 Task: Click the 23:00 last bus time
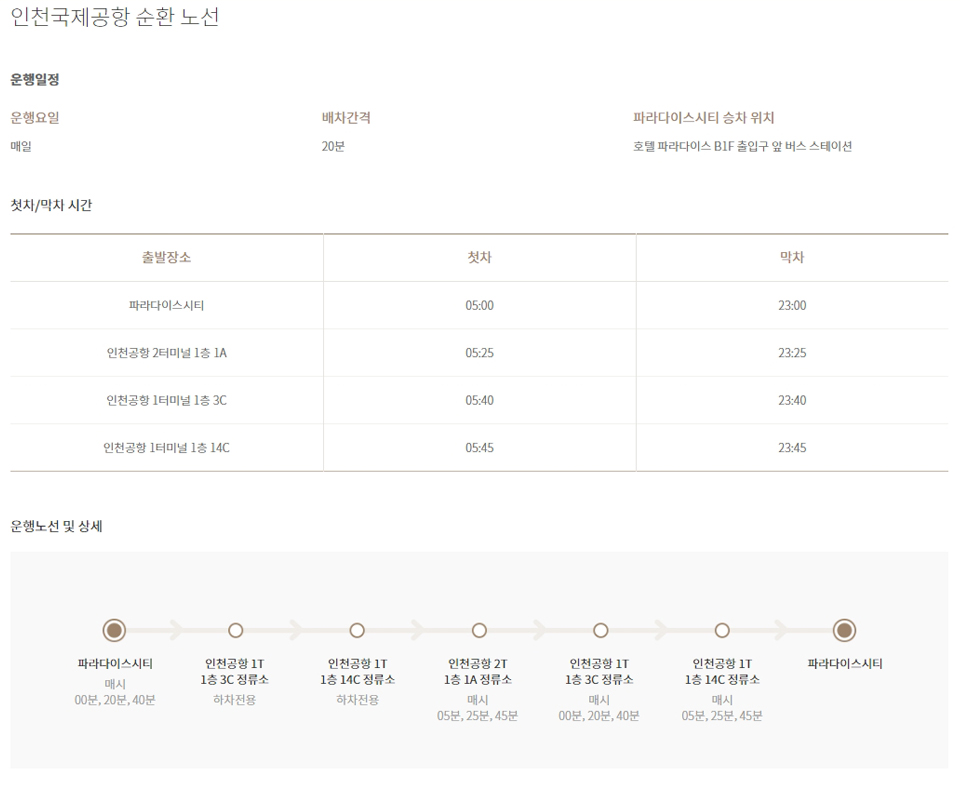point(792,306)
